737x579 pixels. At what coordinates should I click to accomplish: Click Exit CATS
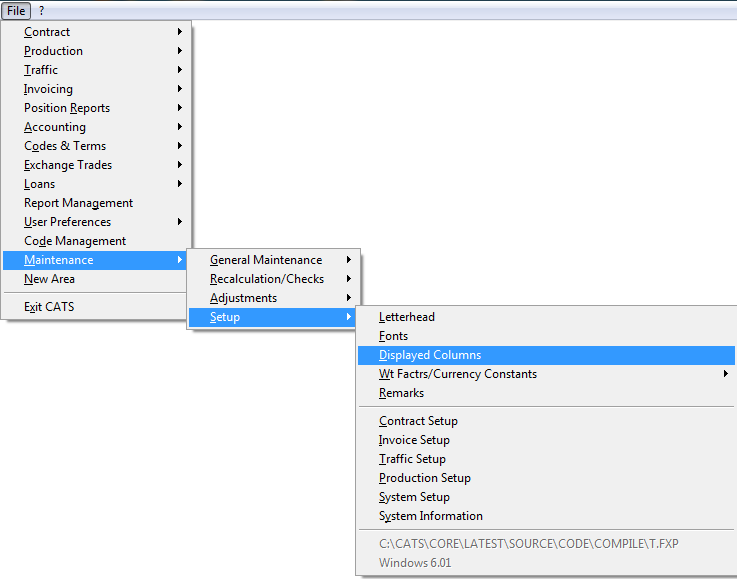point(95,307)
